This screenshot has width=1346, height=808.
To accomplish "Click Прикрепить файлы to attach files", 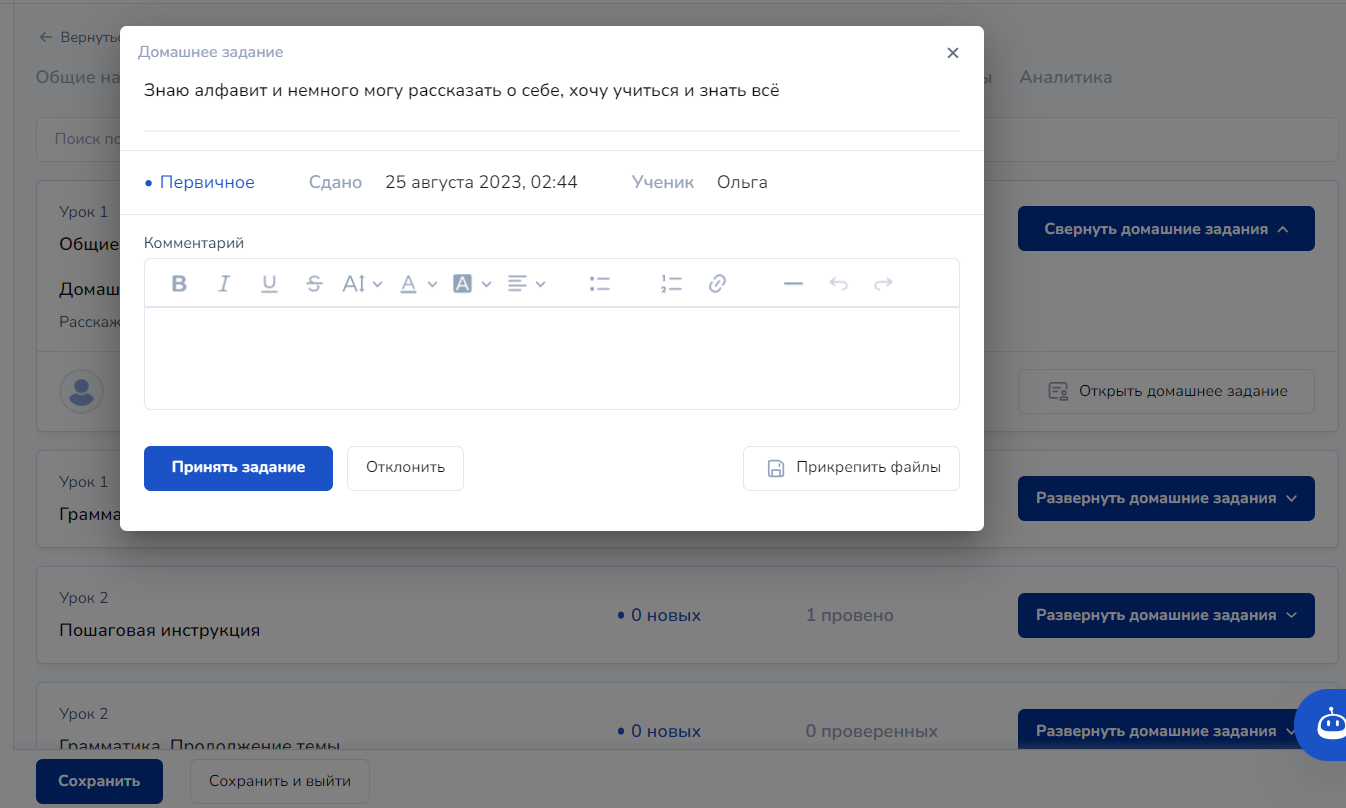I will pos(851,468).
